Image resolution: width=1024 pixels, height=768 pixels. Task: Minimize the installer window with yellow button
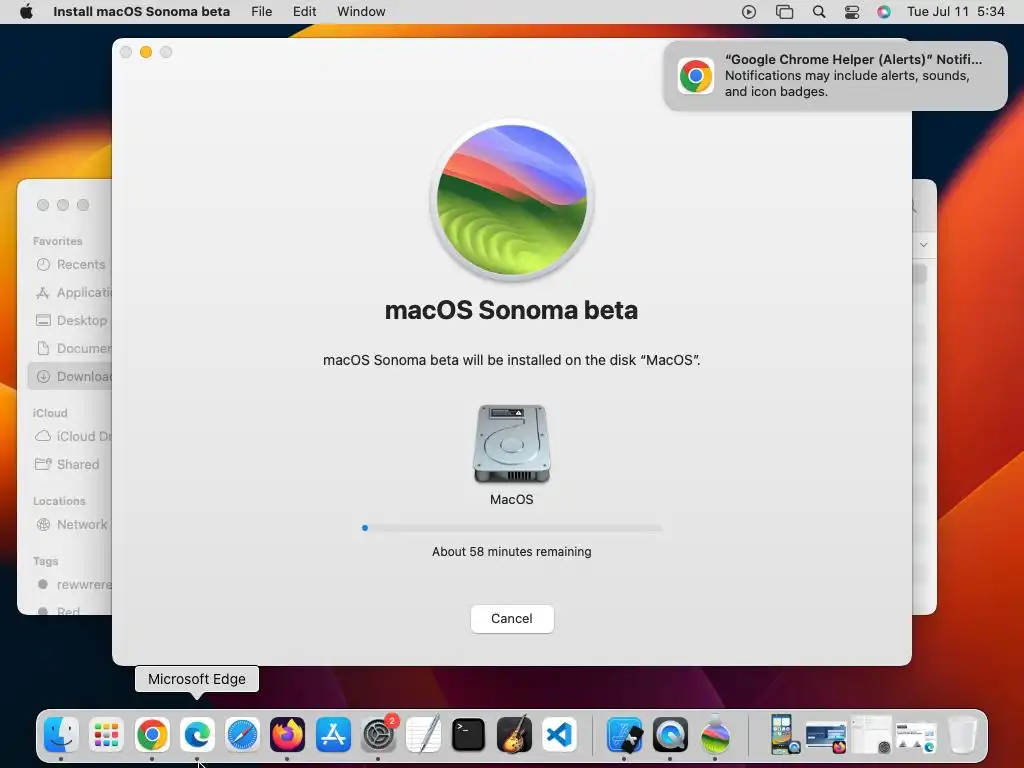click(x=146, y=52)
